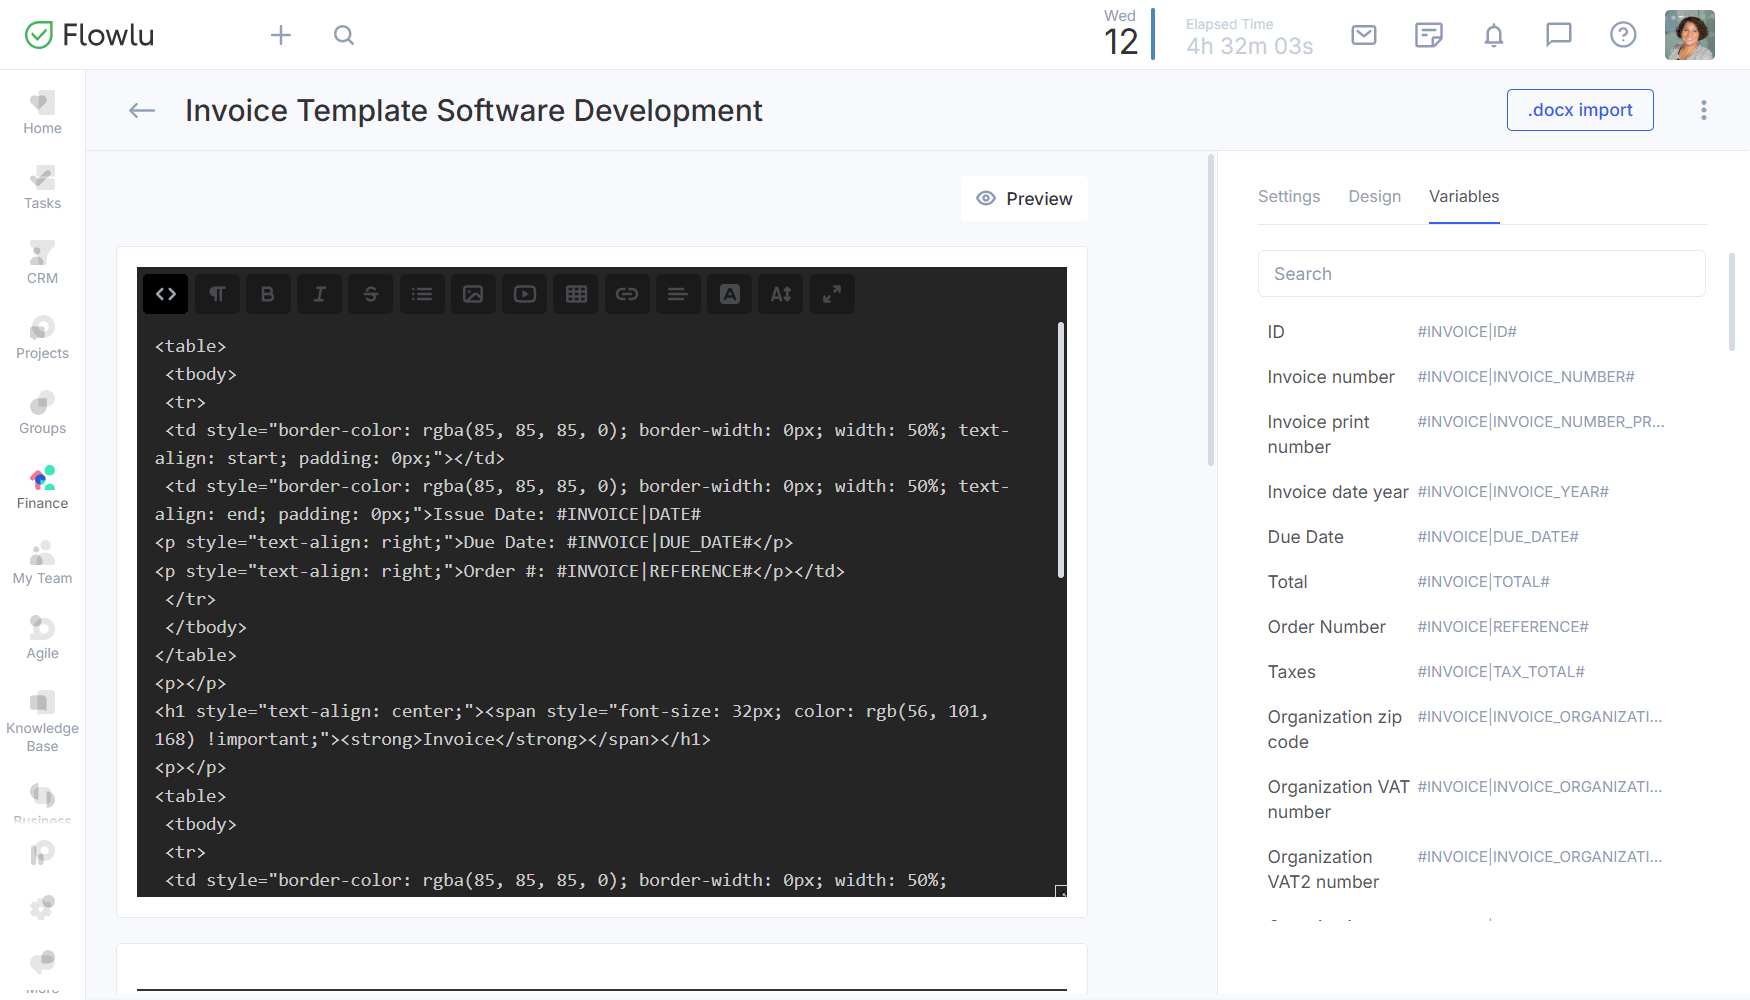Open Projects in the sidebar

point(42,338)
